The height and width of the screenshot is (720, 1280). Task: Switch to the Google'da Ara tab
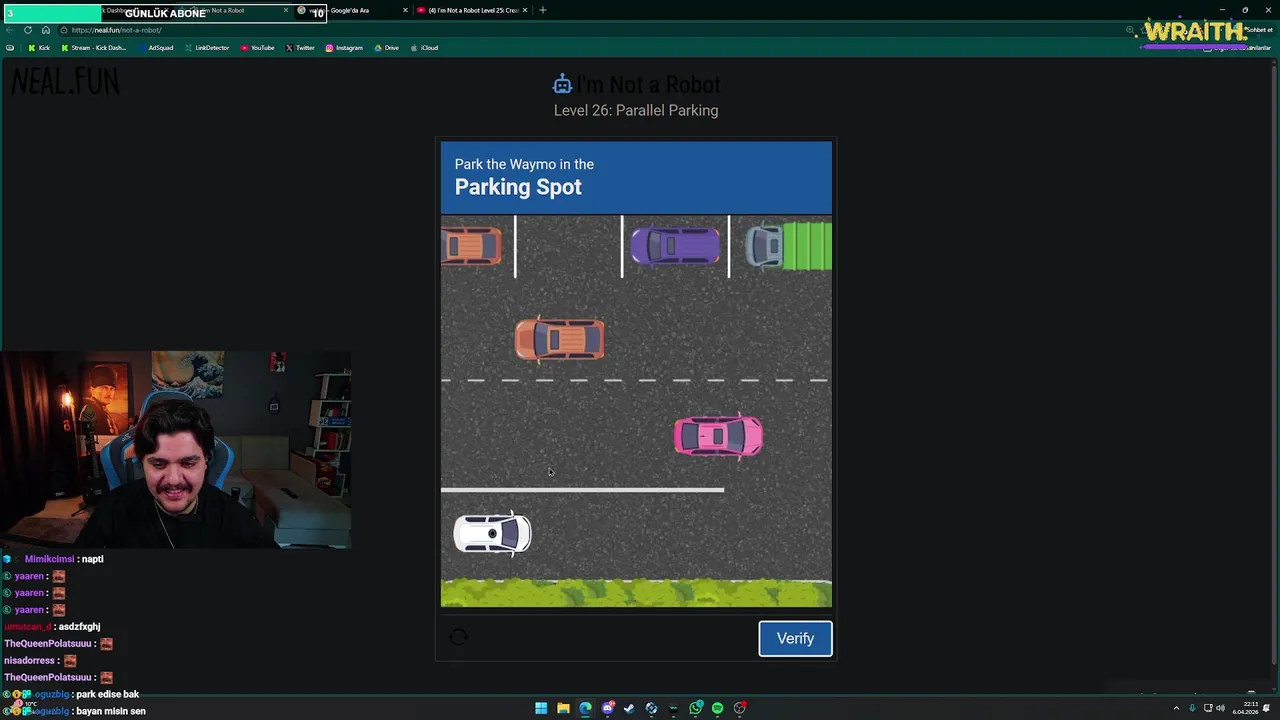click(x=355, y=10)
